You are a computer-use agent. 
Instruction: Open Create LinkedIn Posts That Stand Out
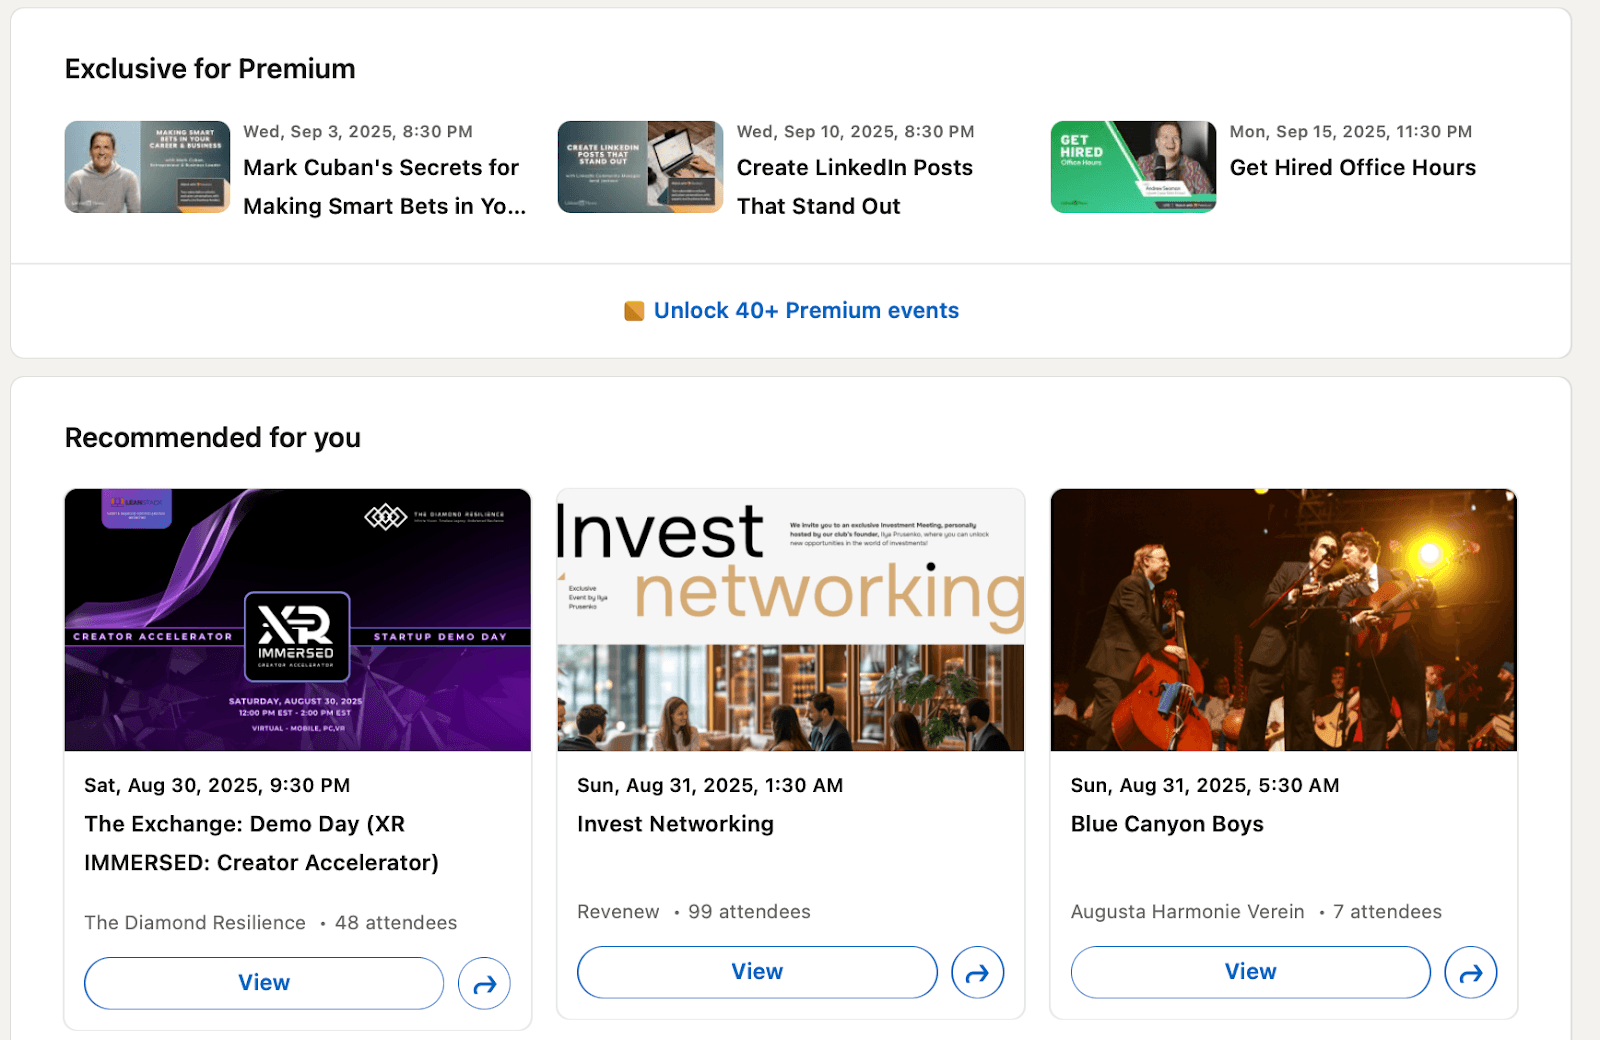click(x=855, y=187)
